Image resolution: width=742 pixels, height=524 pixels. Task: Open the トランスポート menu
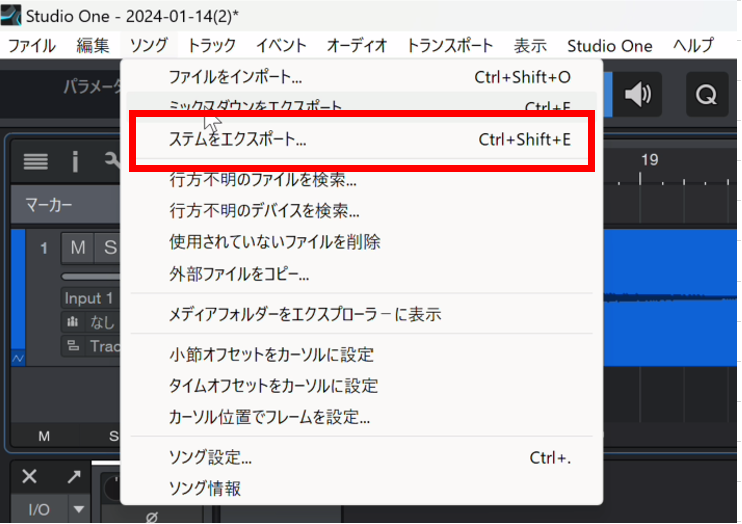pyautogui.click(x=450, y=46)
